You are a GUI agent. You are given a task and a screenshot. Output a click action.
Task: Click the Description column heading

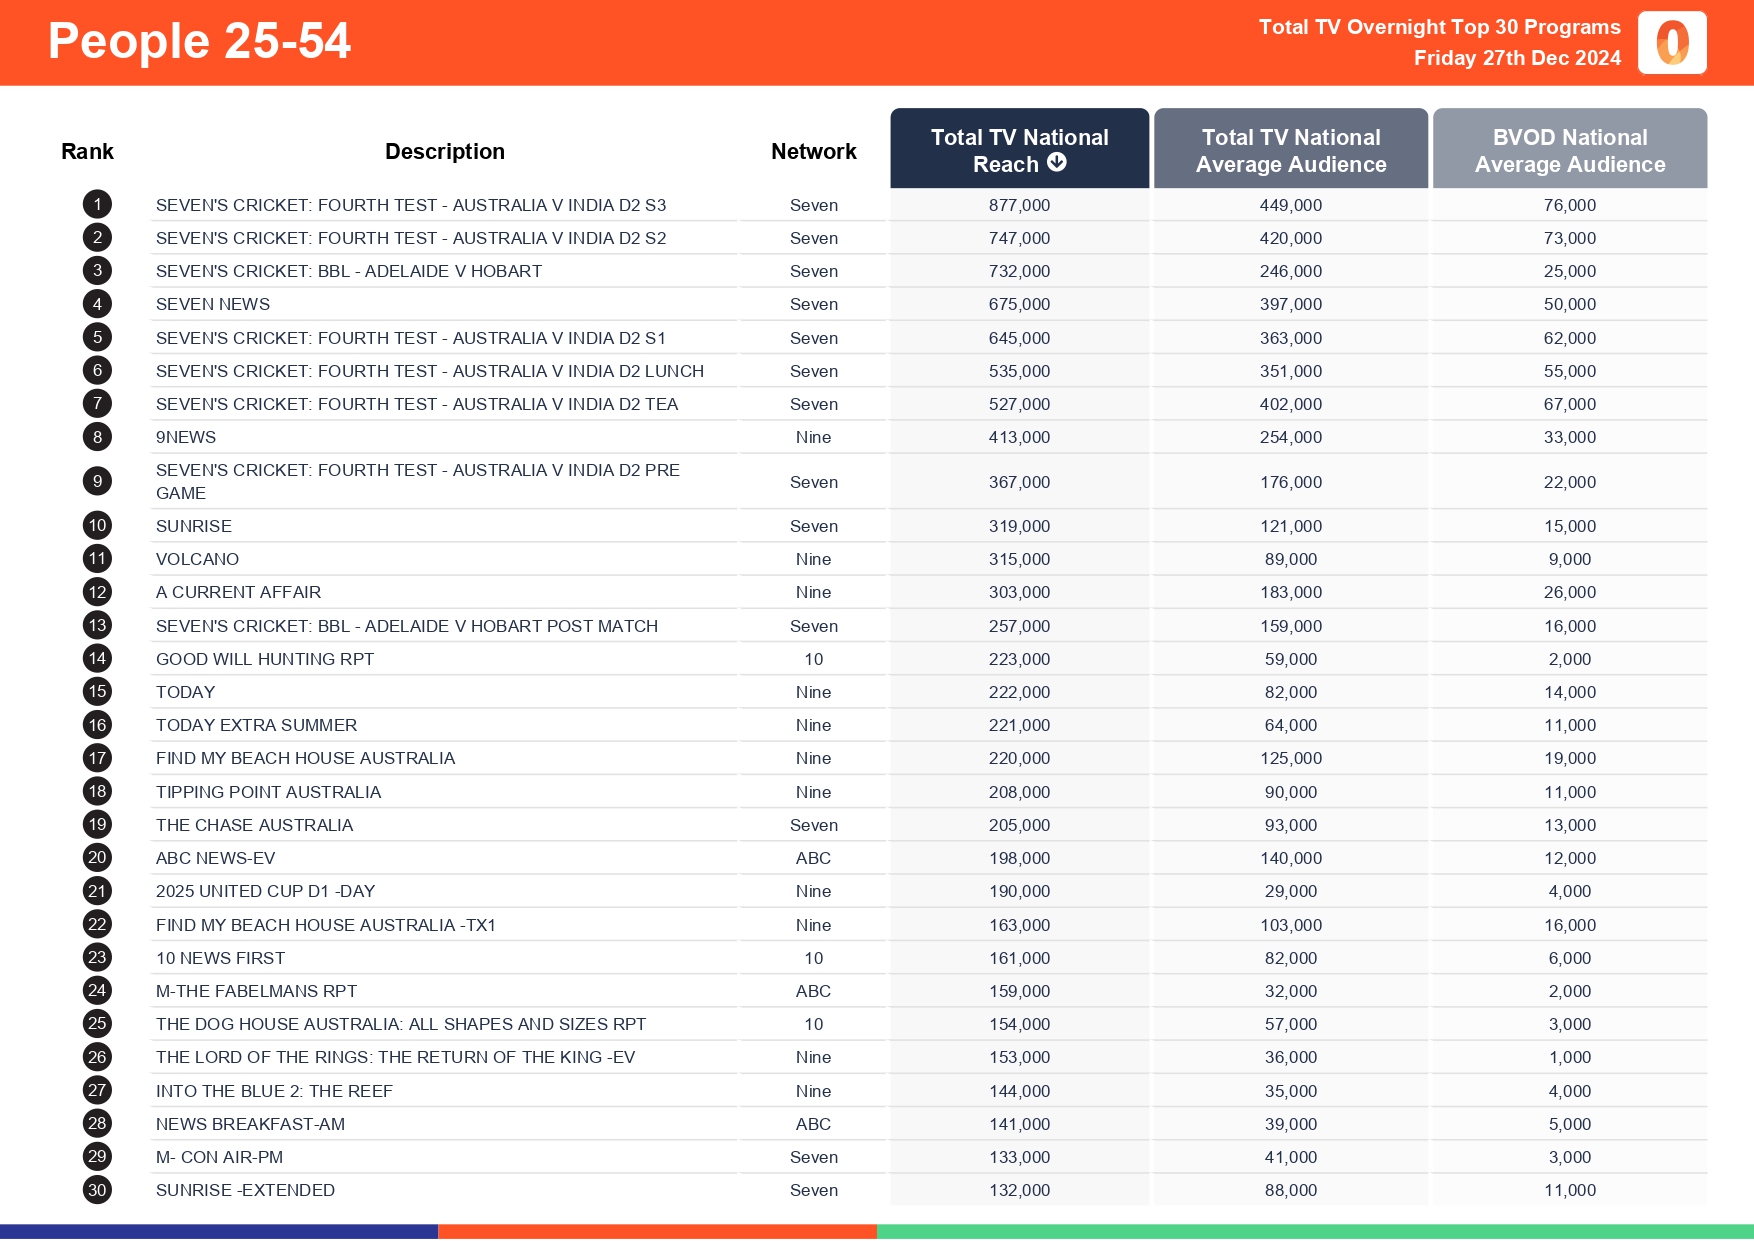coord(444,152)
